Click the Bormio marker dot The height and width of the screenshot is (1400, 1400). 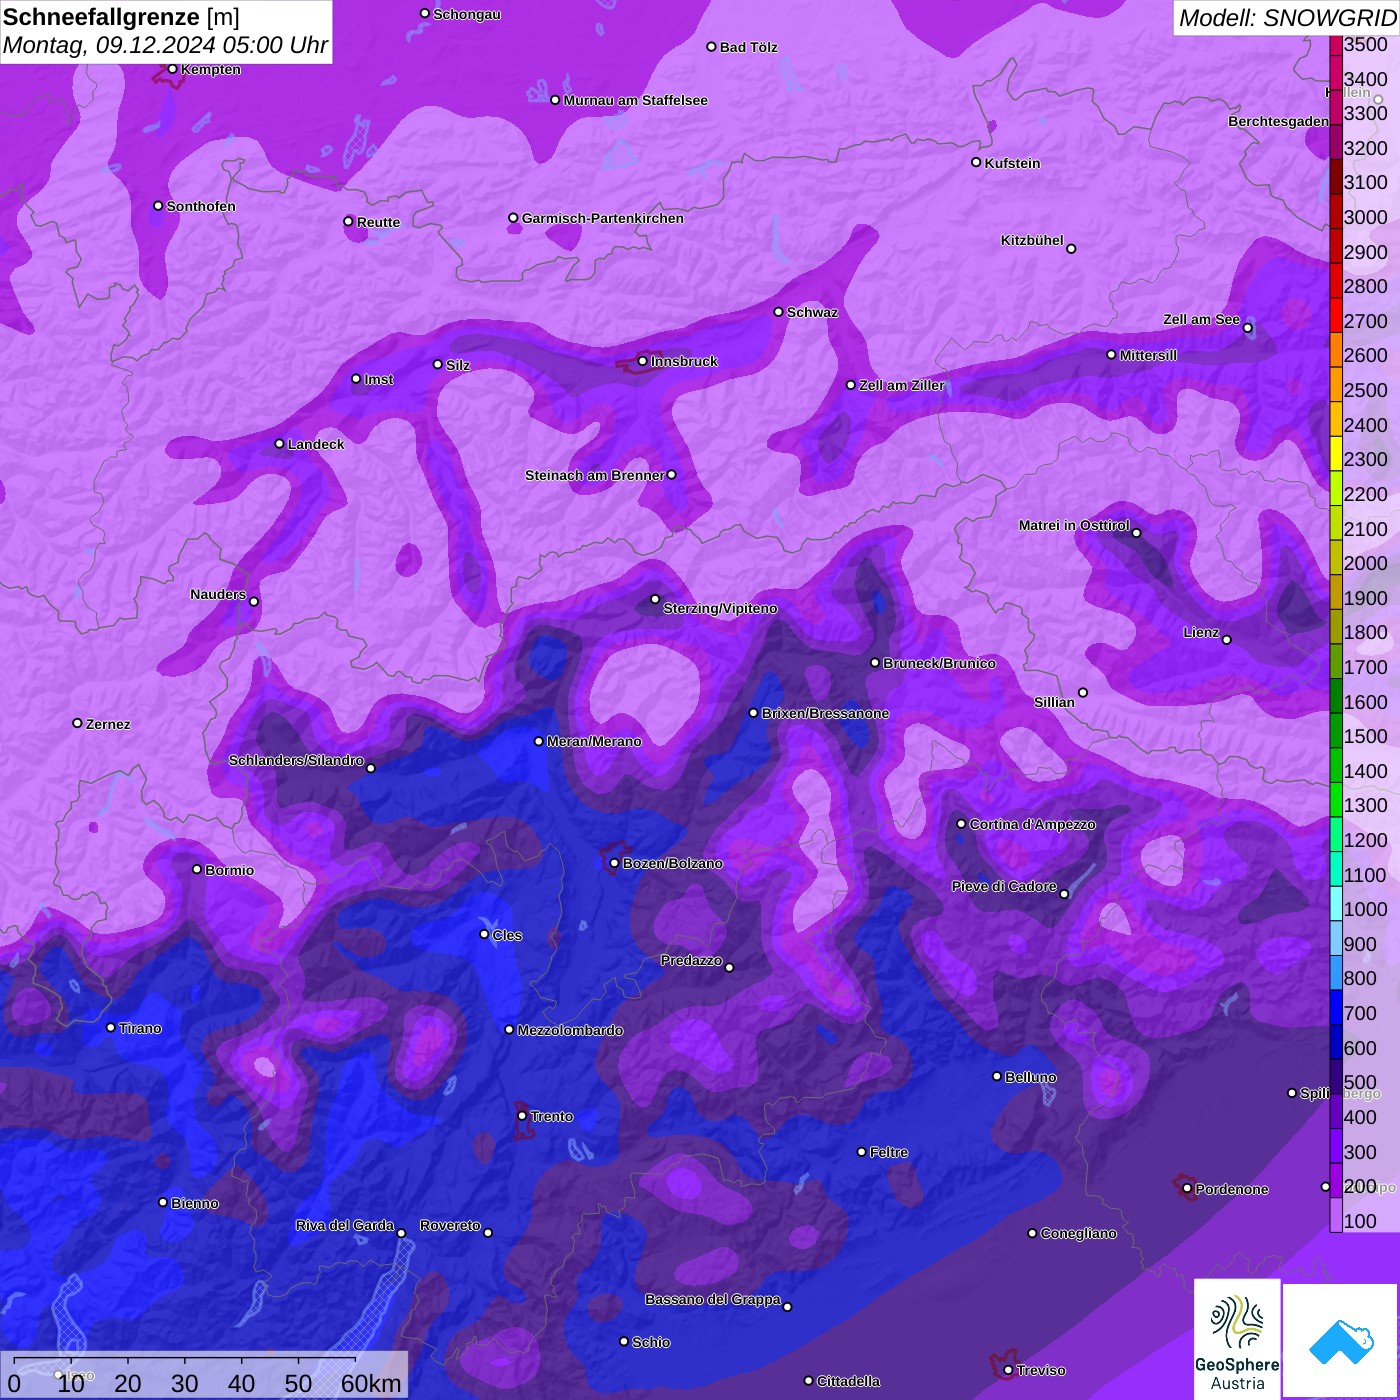pyautogui.click(x=197, y=869)
